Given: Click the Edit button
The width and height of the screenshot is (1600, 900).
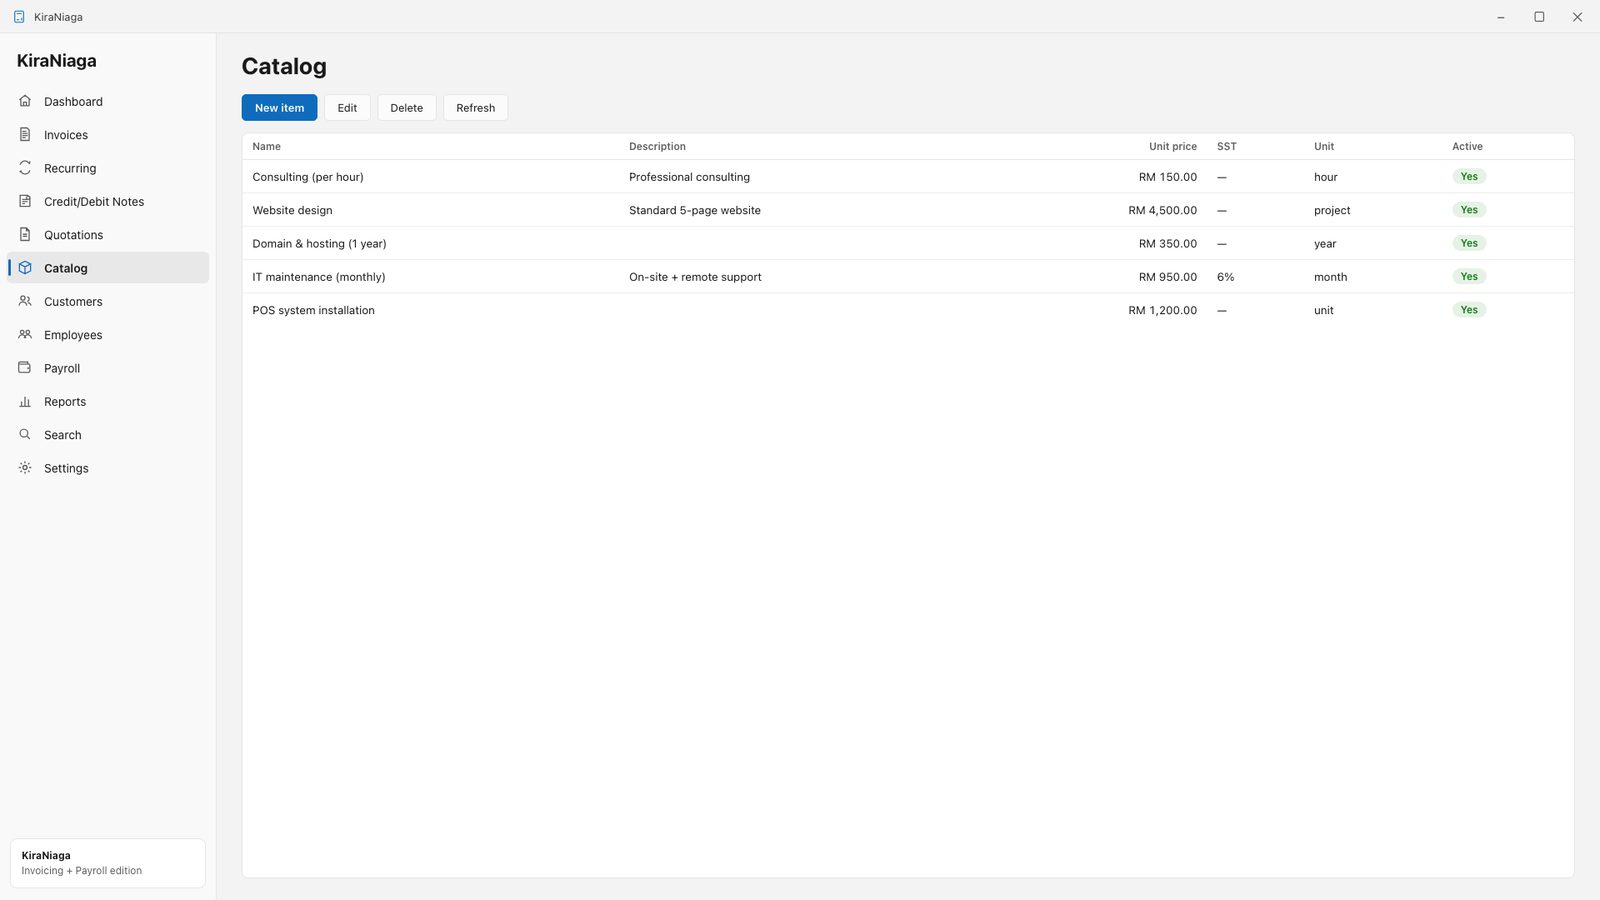Looking at the screenshot, I should (347, 108).
